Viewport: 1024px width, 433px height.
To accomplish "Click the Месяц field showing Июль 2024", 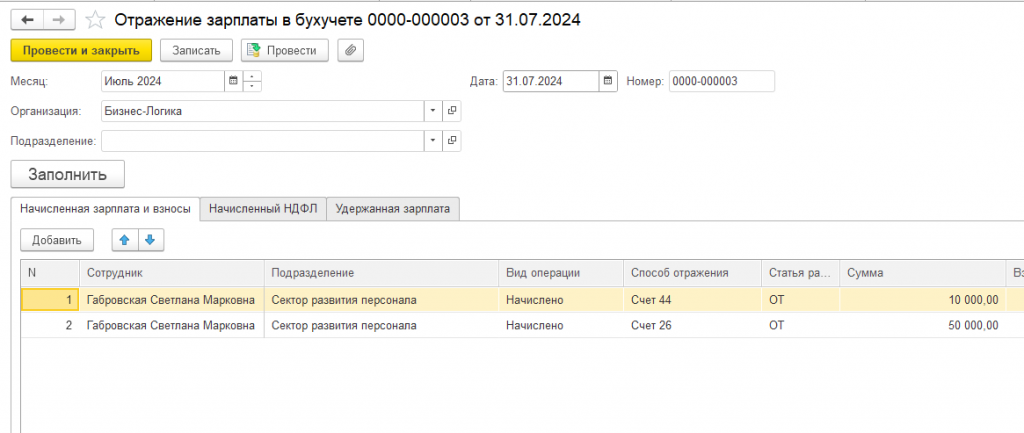I will (x=163, y=82).
